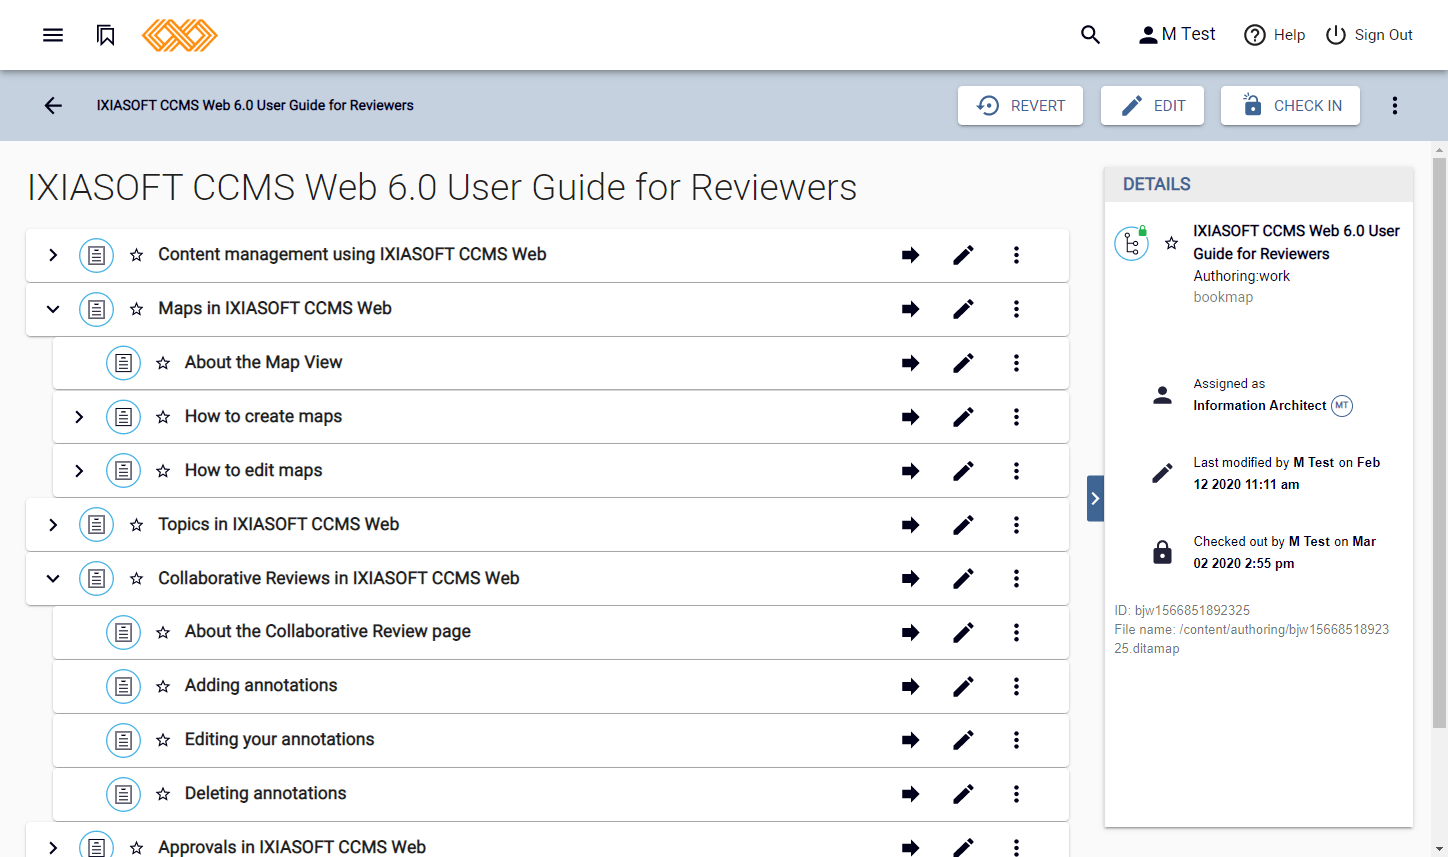Star Topics in IXIASOFT CCMS Web
Screen dimensions: 1448x857
[x=136, y=525]
